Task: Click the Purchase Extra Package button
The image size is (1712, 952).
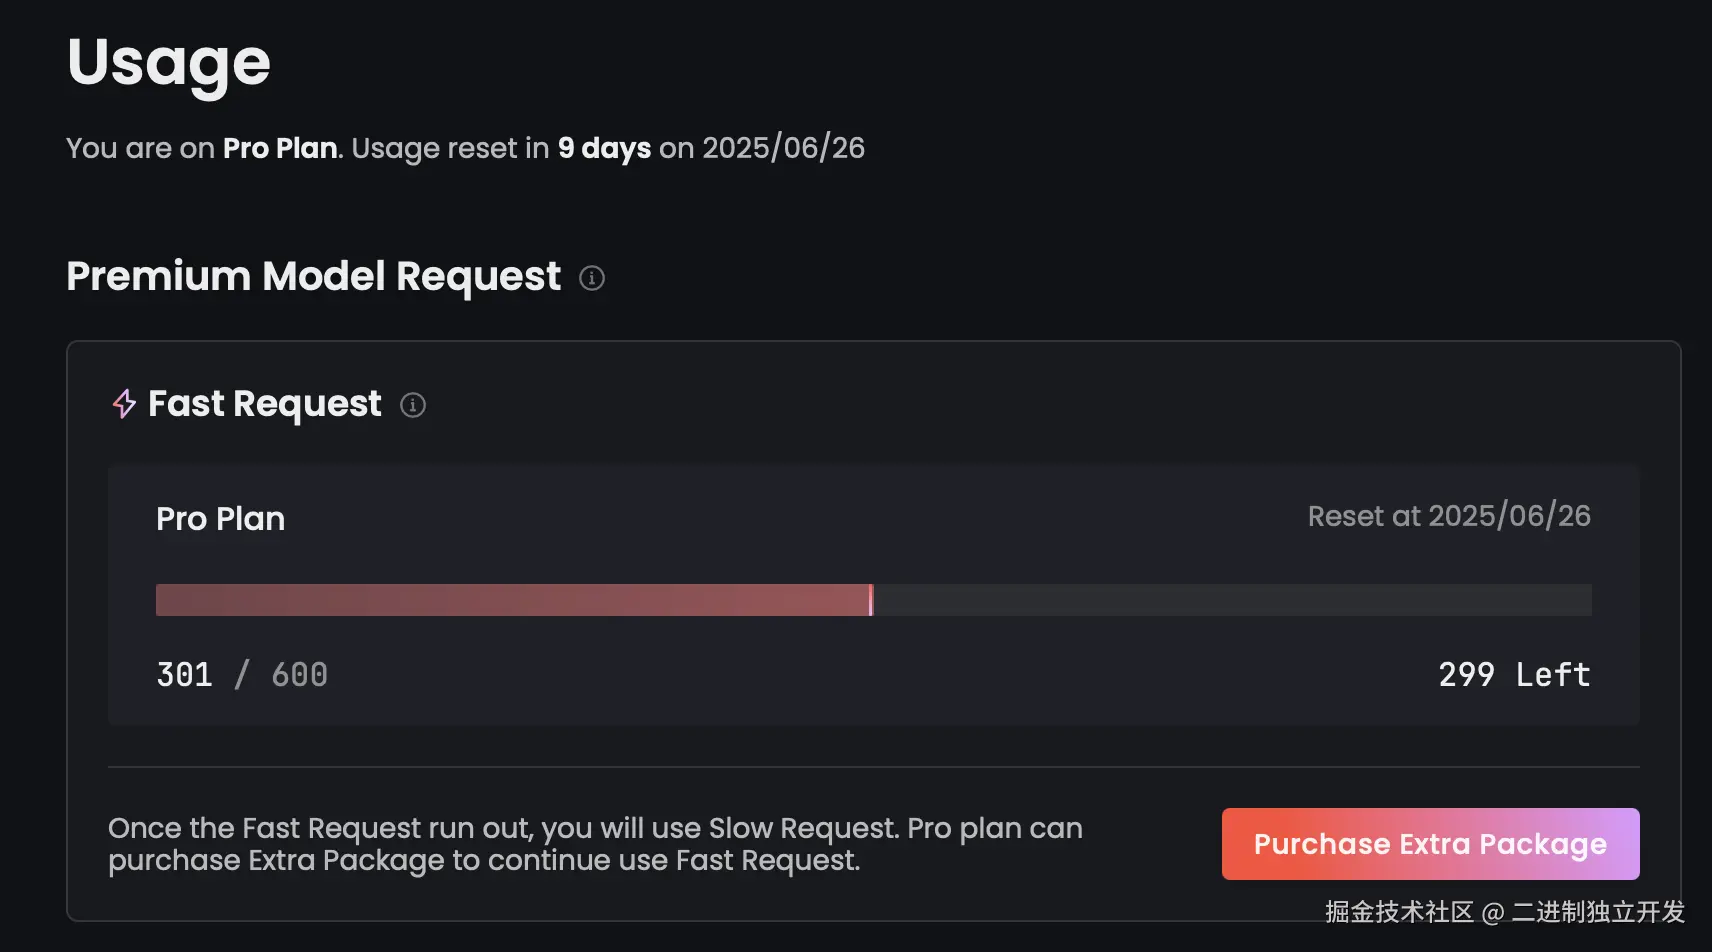Action: click(1430, 844)
